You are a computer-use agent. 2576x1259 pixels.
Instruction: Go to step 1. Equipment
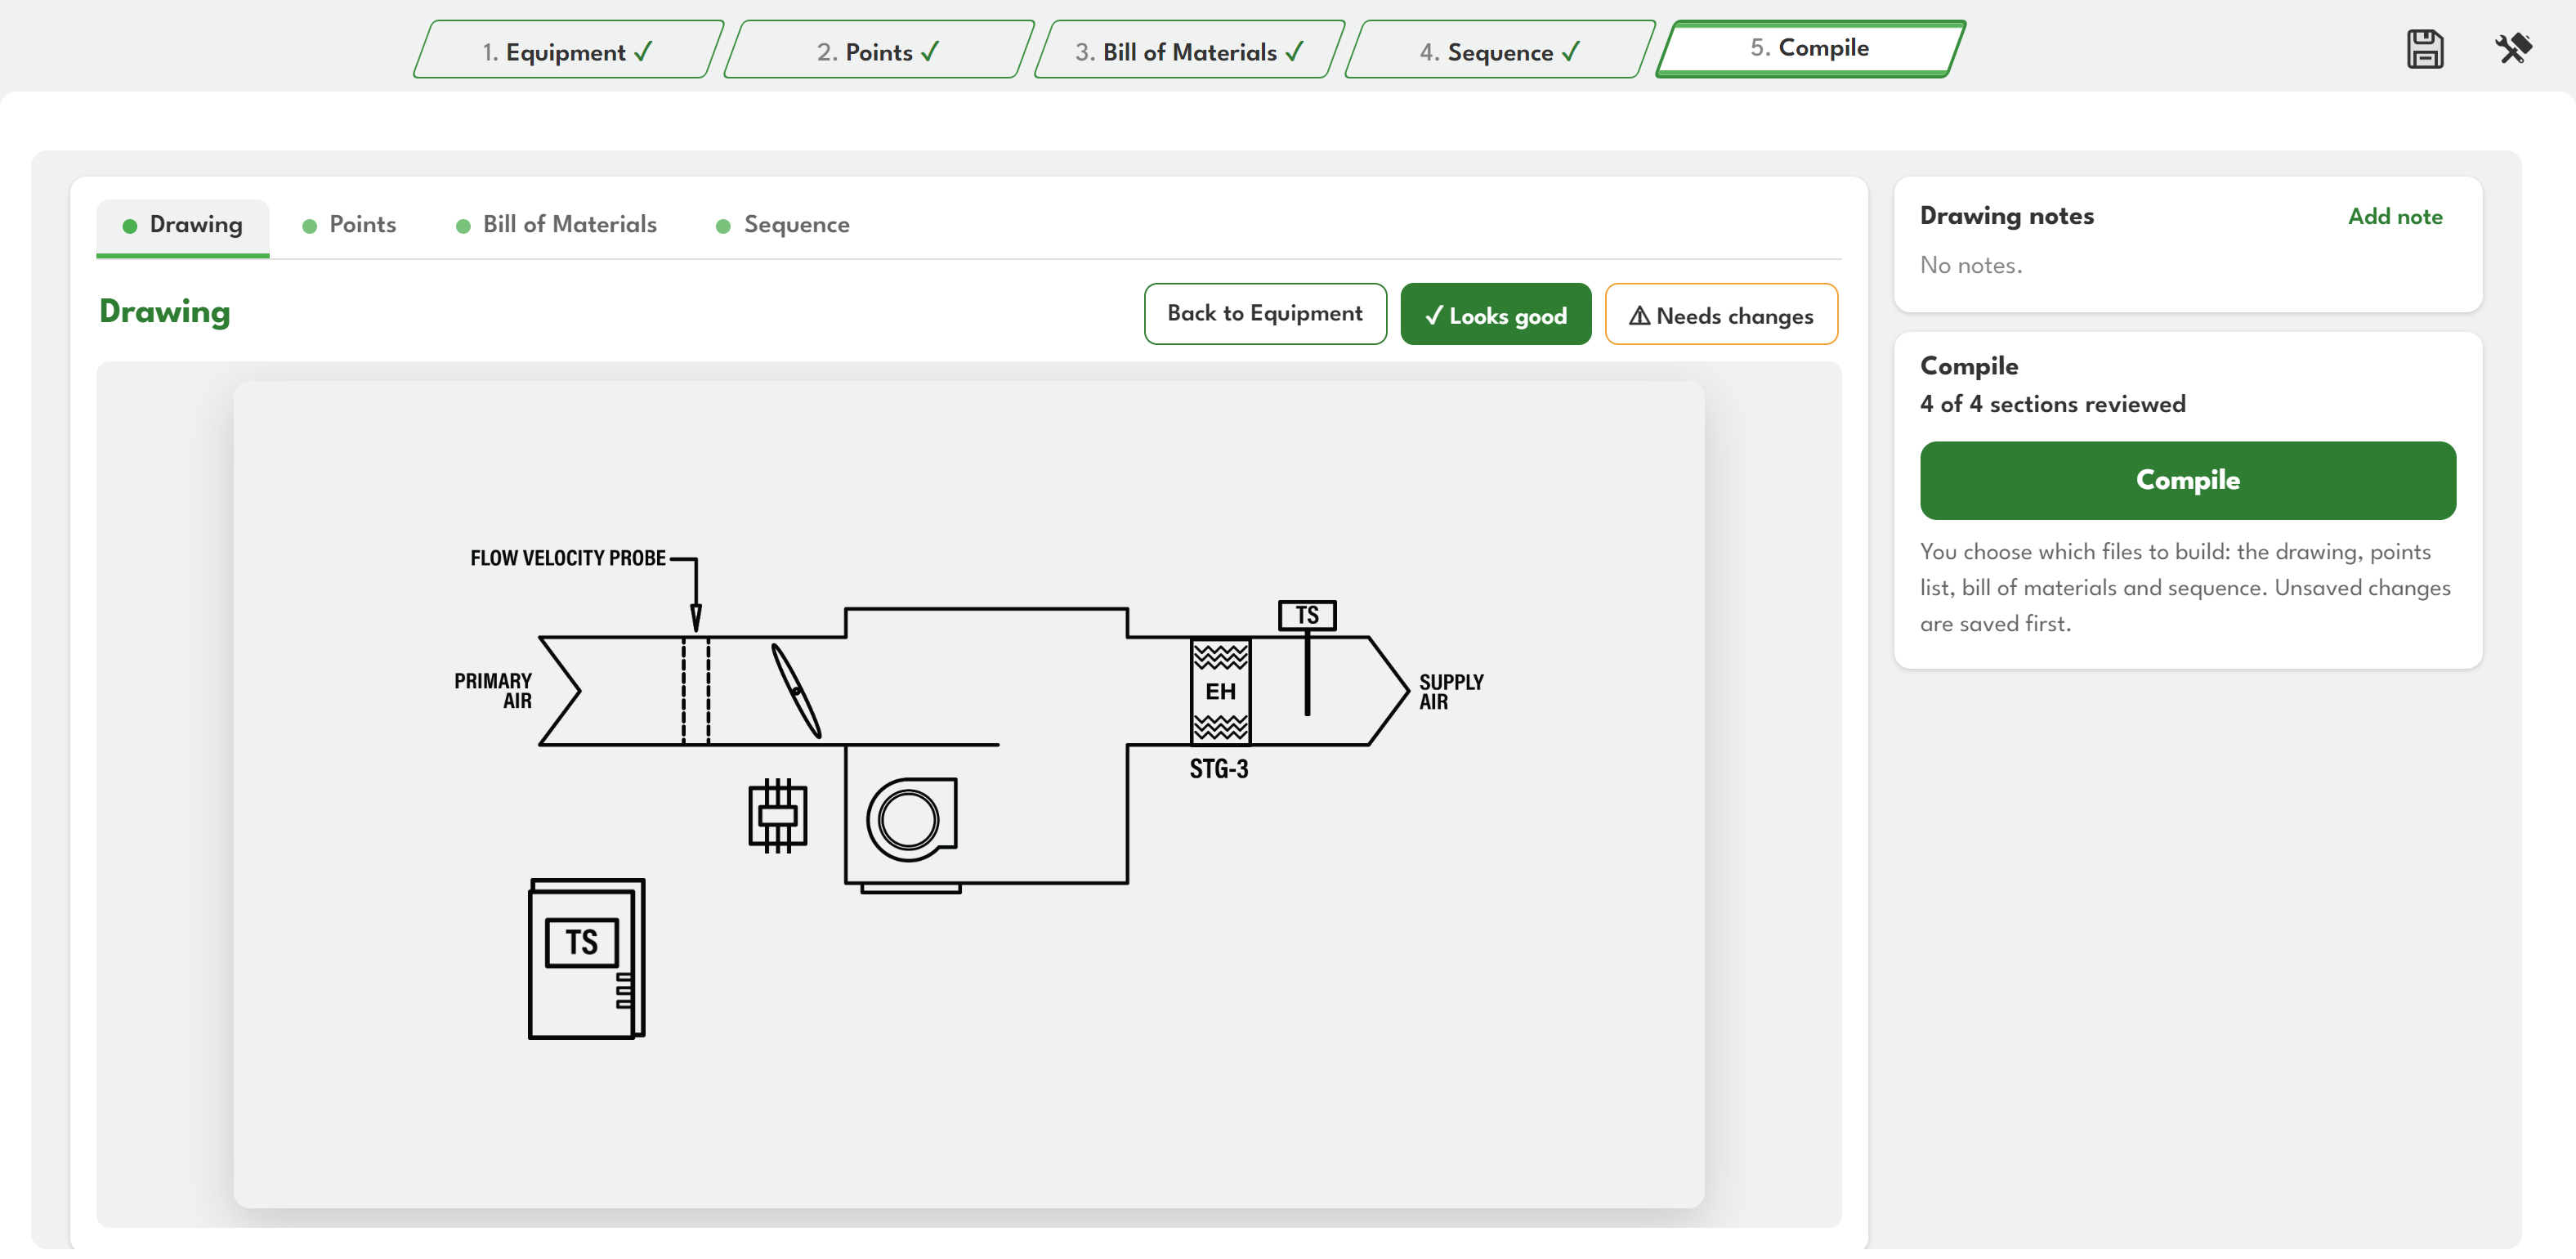point(567,51)
